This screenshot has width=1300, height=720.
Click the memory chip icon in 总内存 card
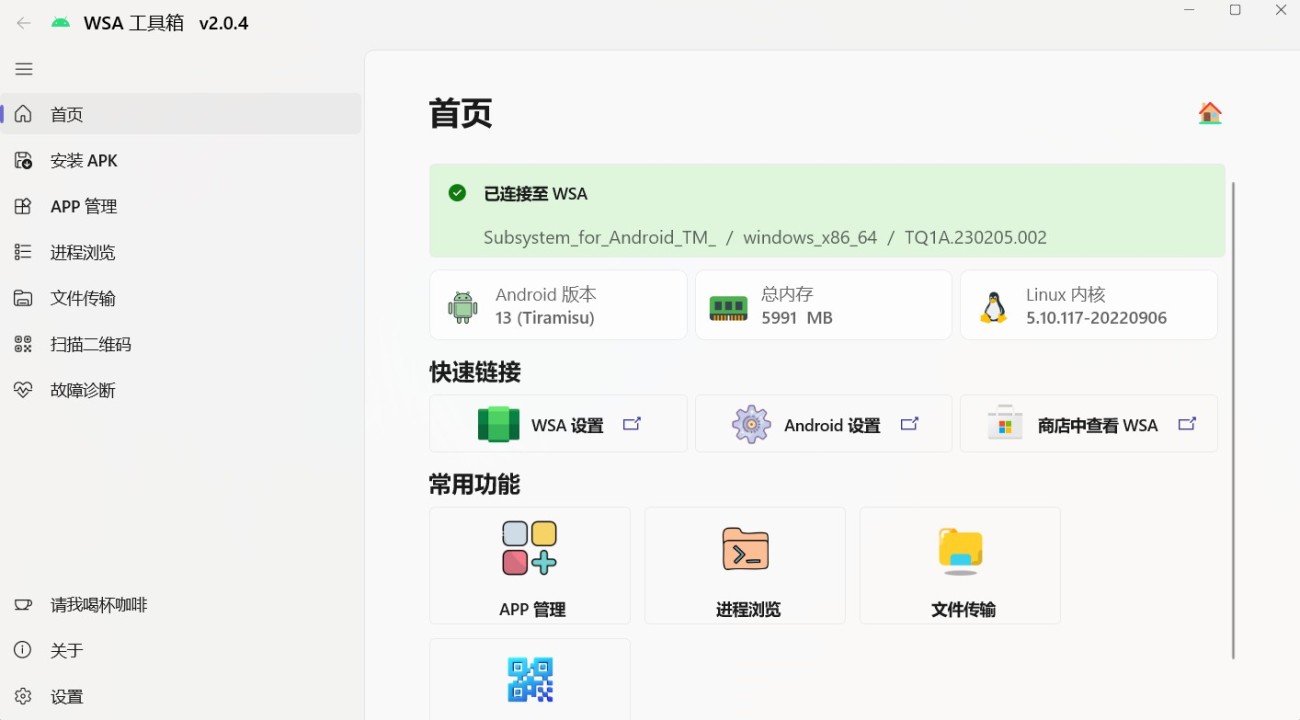coord(728,308)
